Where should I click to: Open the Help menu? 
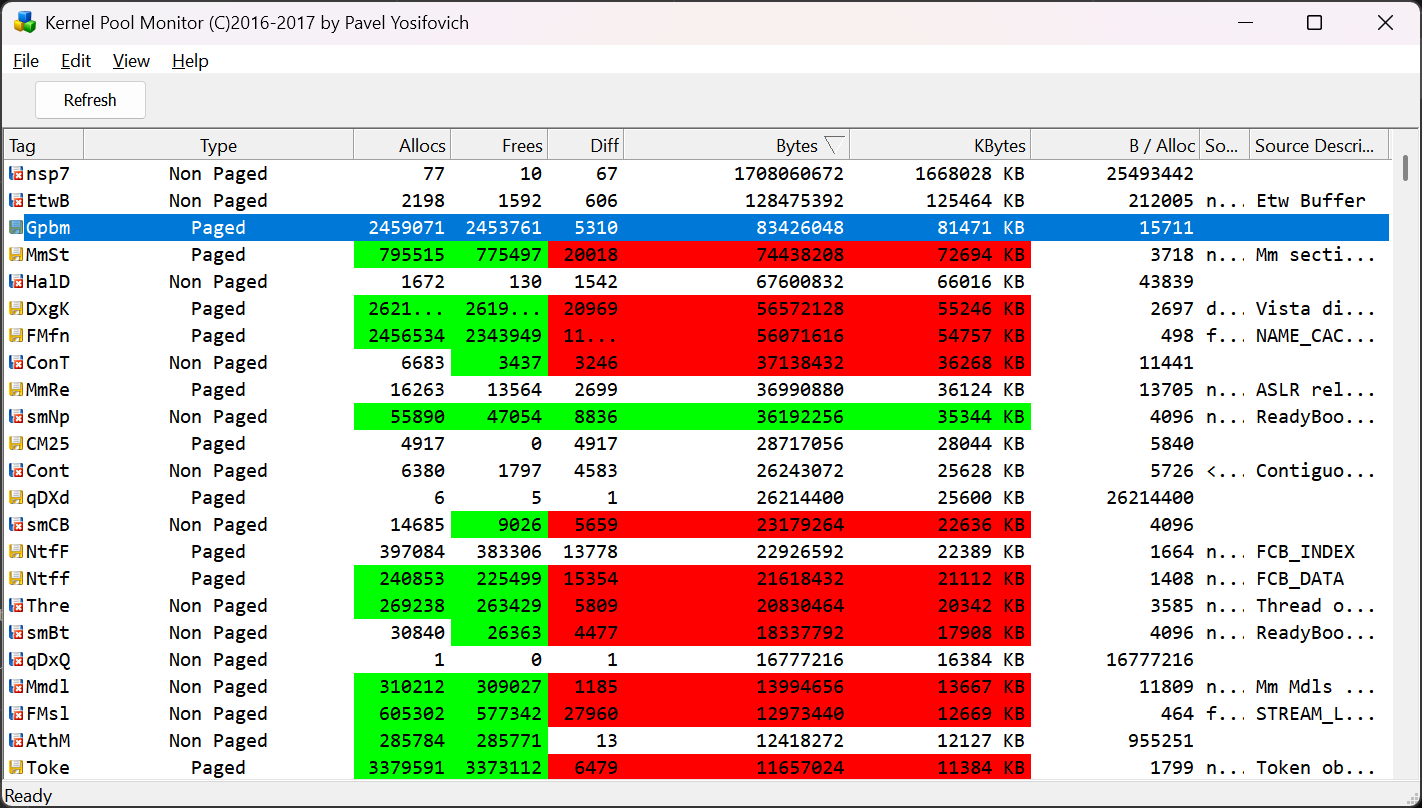pyautogui.click(x=190, y=61)
